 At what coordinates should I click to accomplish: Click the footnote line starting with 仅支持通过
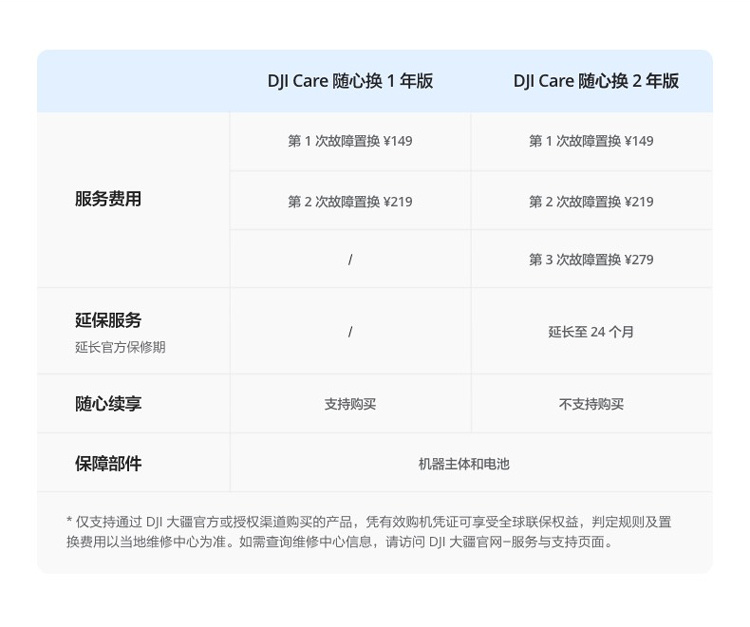coord(370,521)
